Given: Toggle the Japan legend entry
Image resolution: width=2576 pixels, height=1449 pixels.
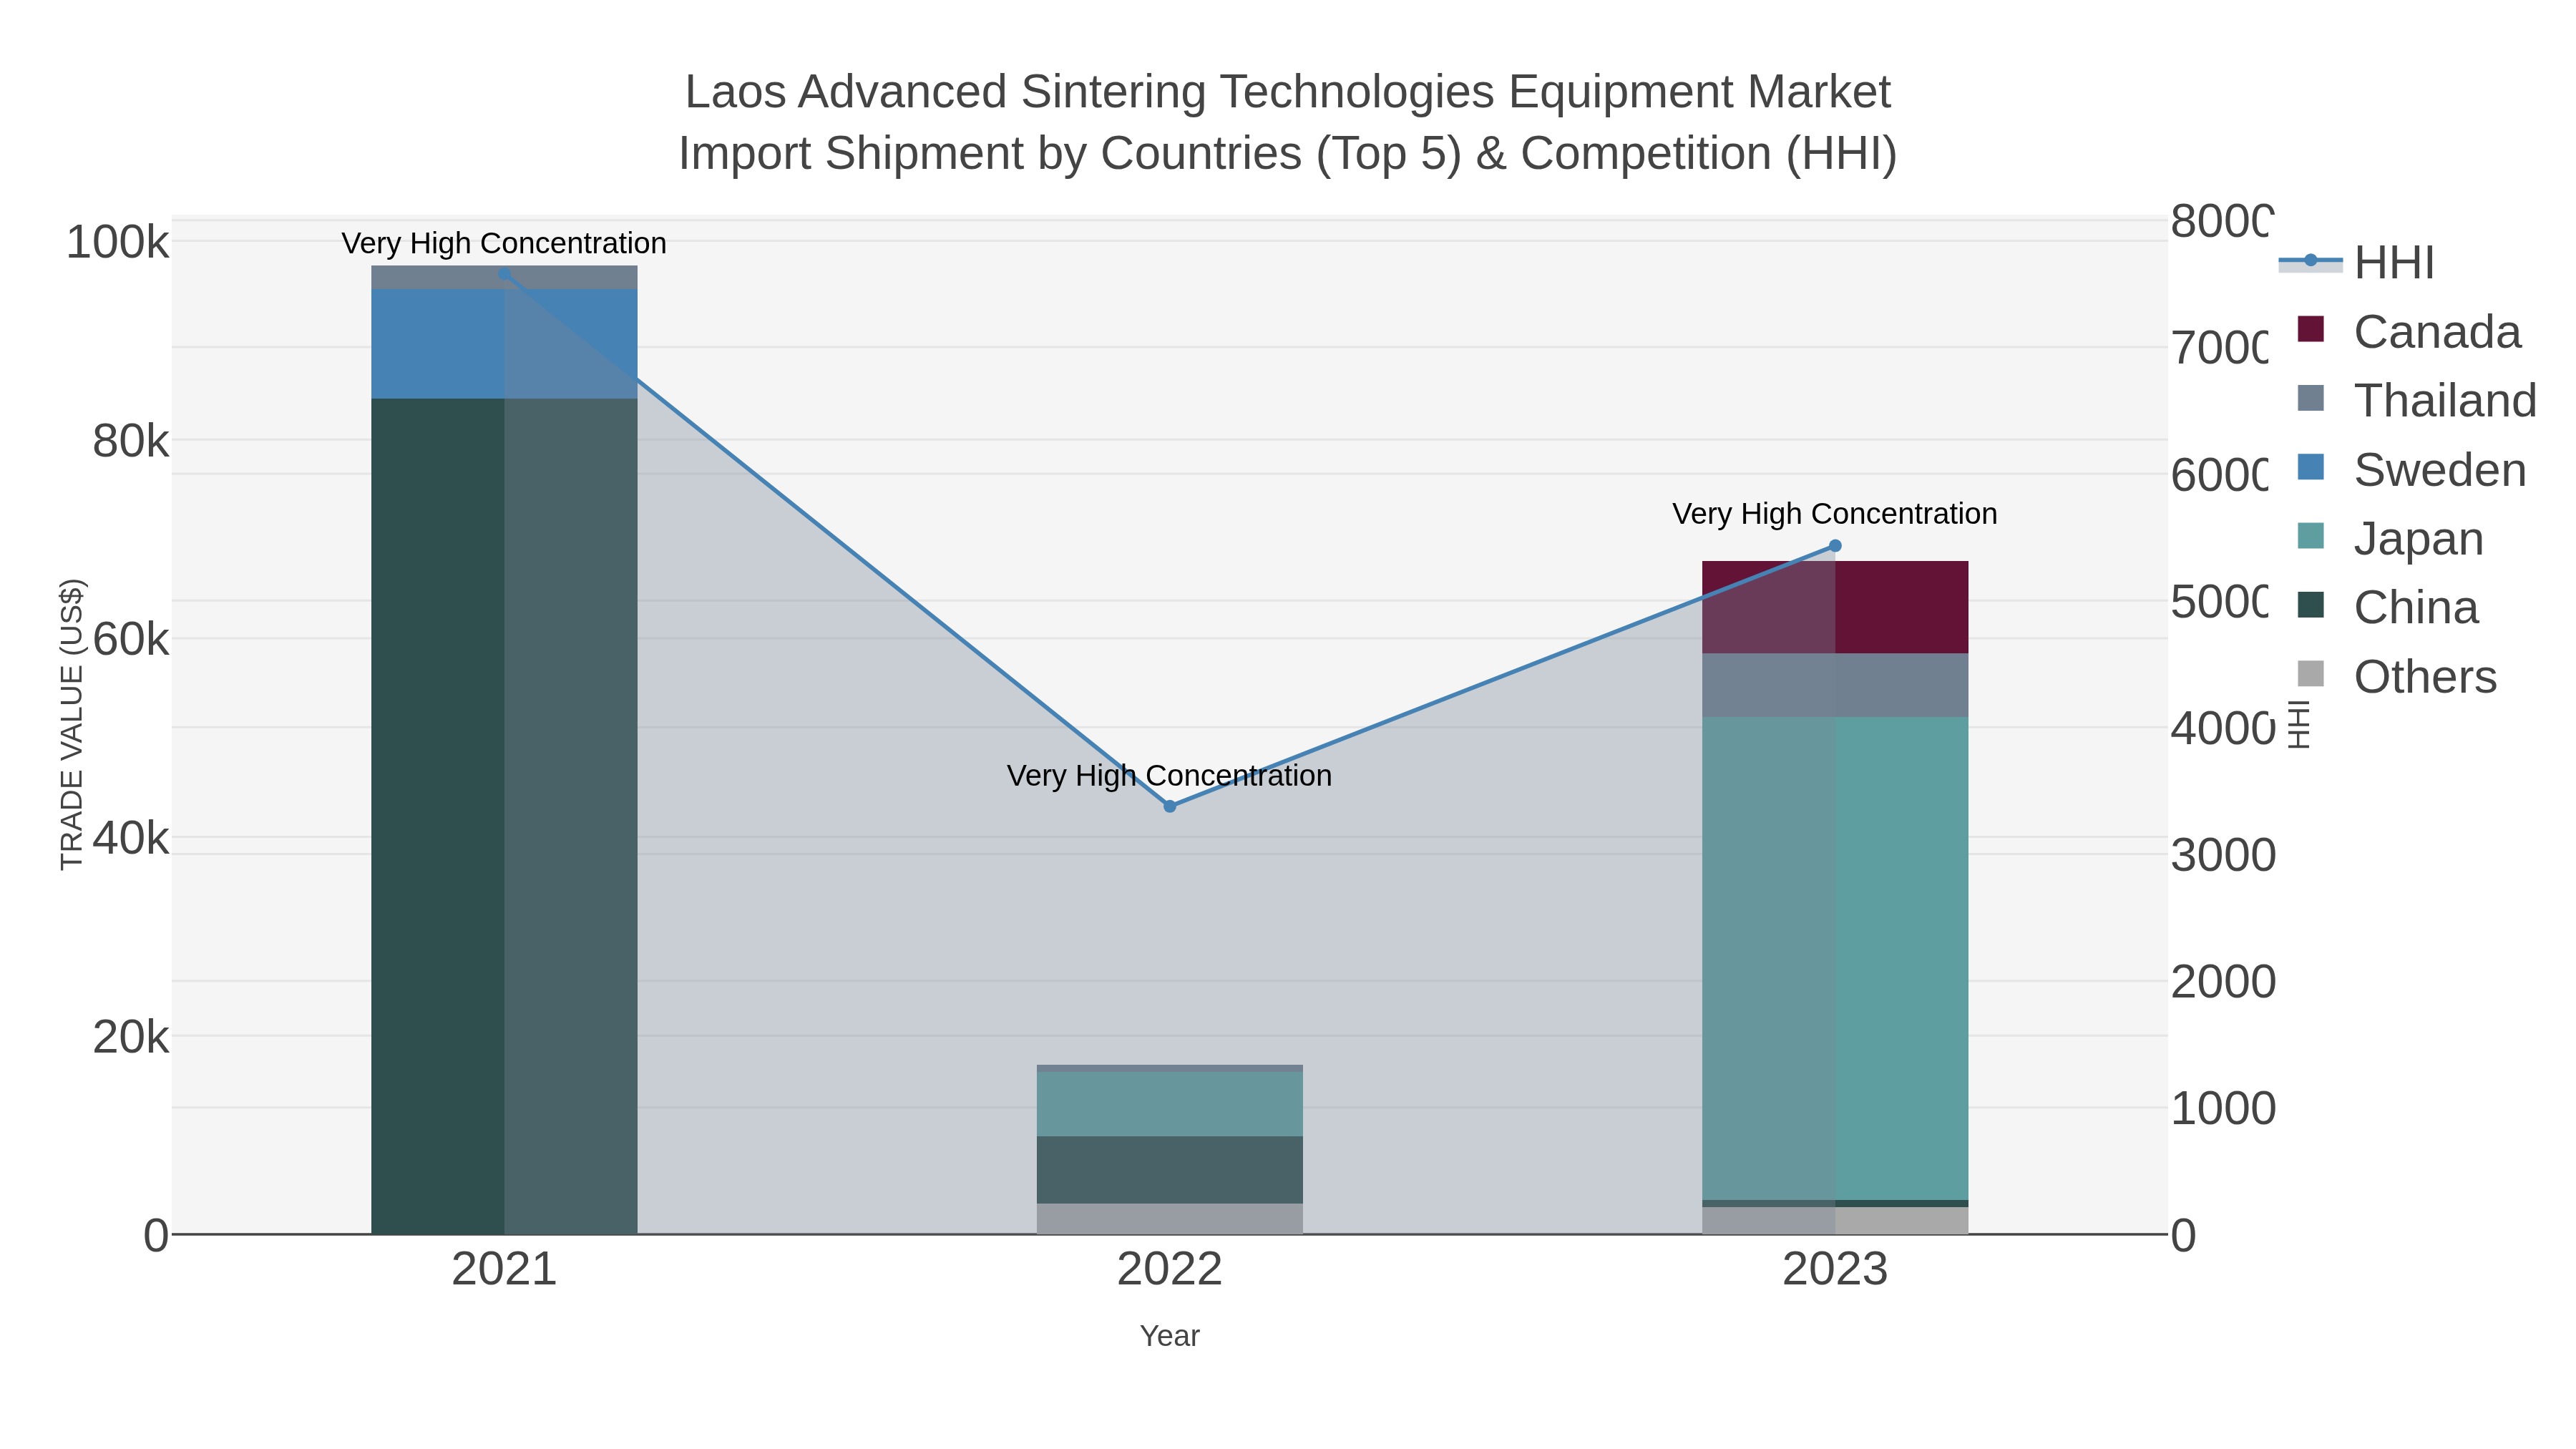Looking at the screenshot, I should [2390, 539].
